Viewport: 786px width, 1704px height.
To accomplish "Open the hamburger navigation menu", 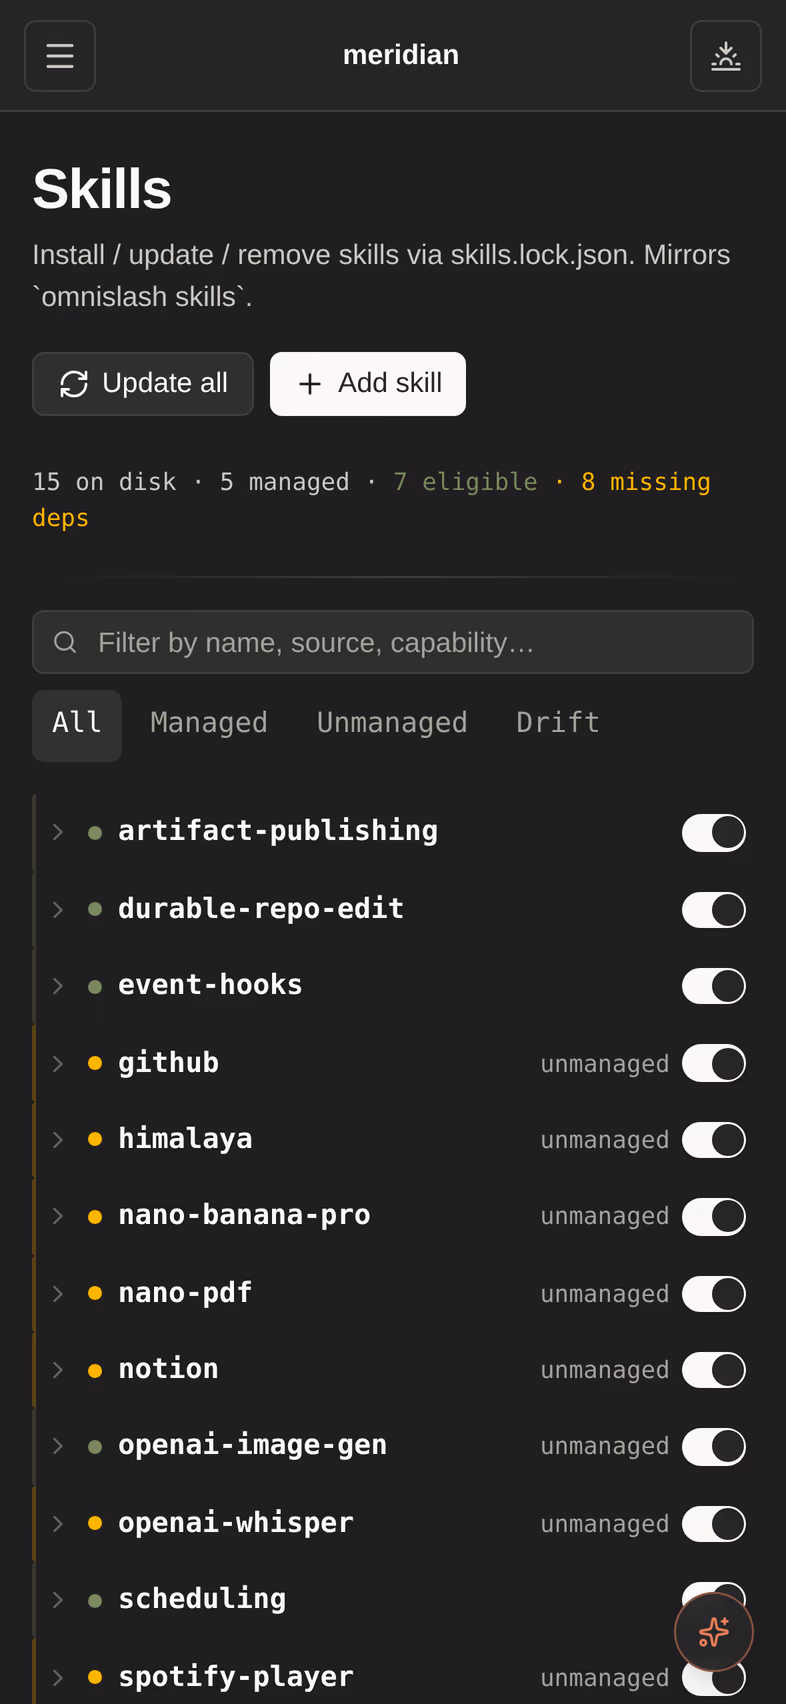I will point(60,56).
